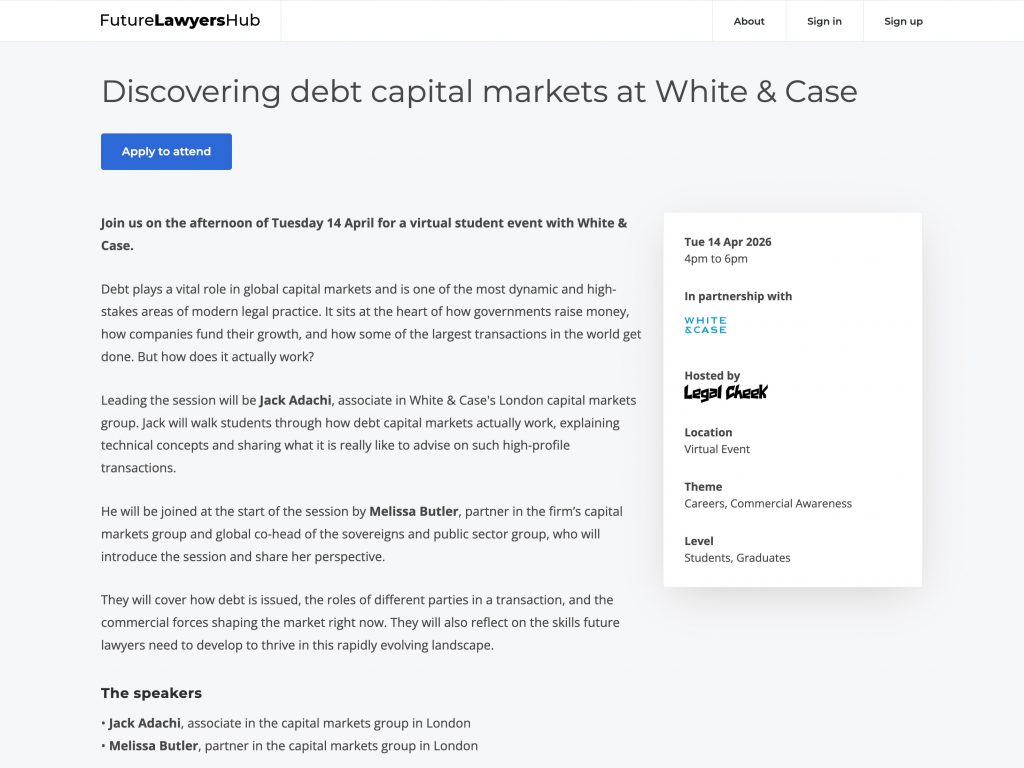Open the About menu item
This screenshot has width=1024, height=768.
tap(749, 21)
